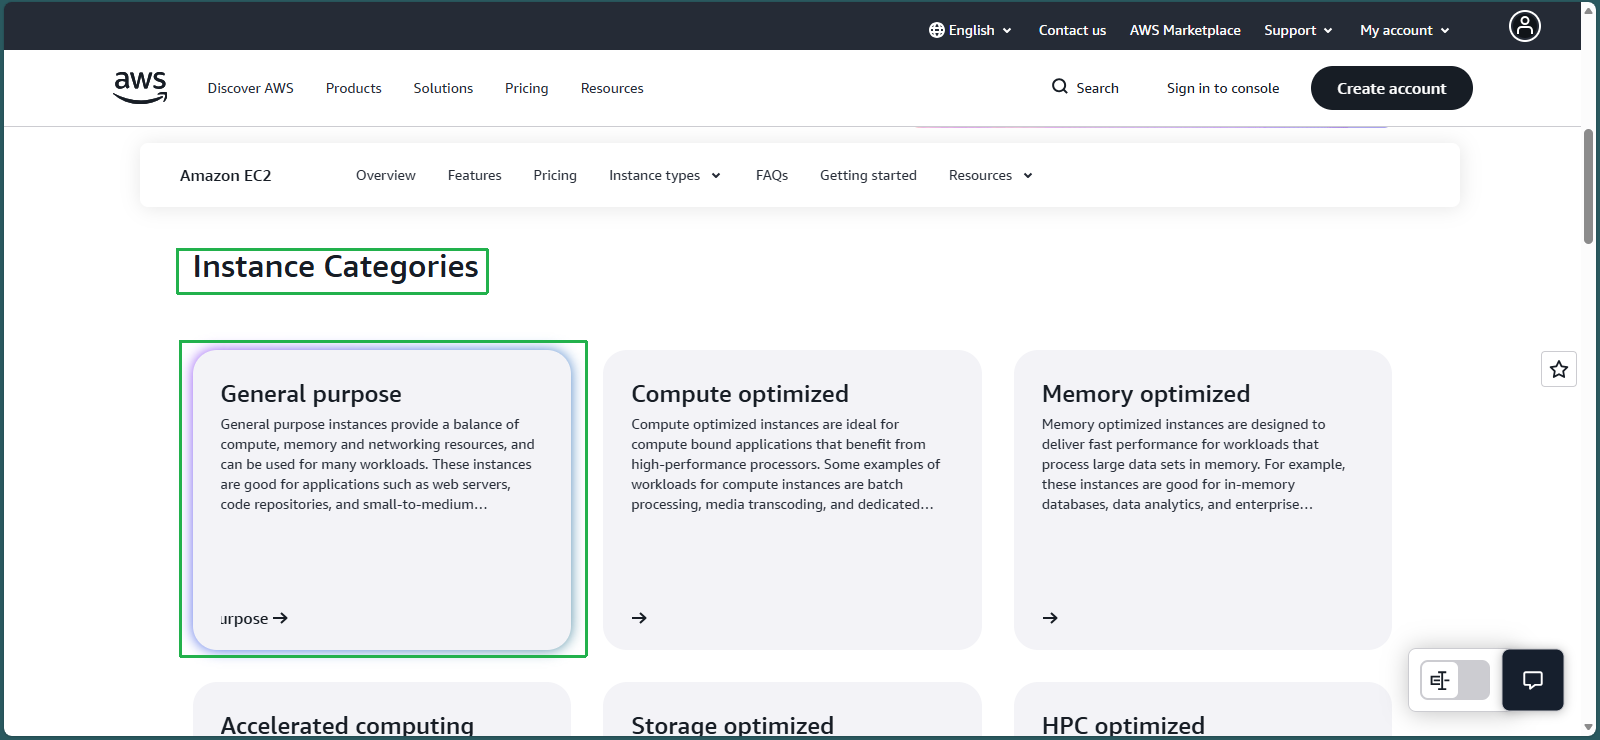Open the FAQs tab
The image size is (1600, 740).
coord(771,175)
